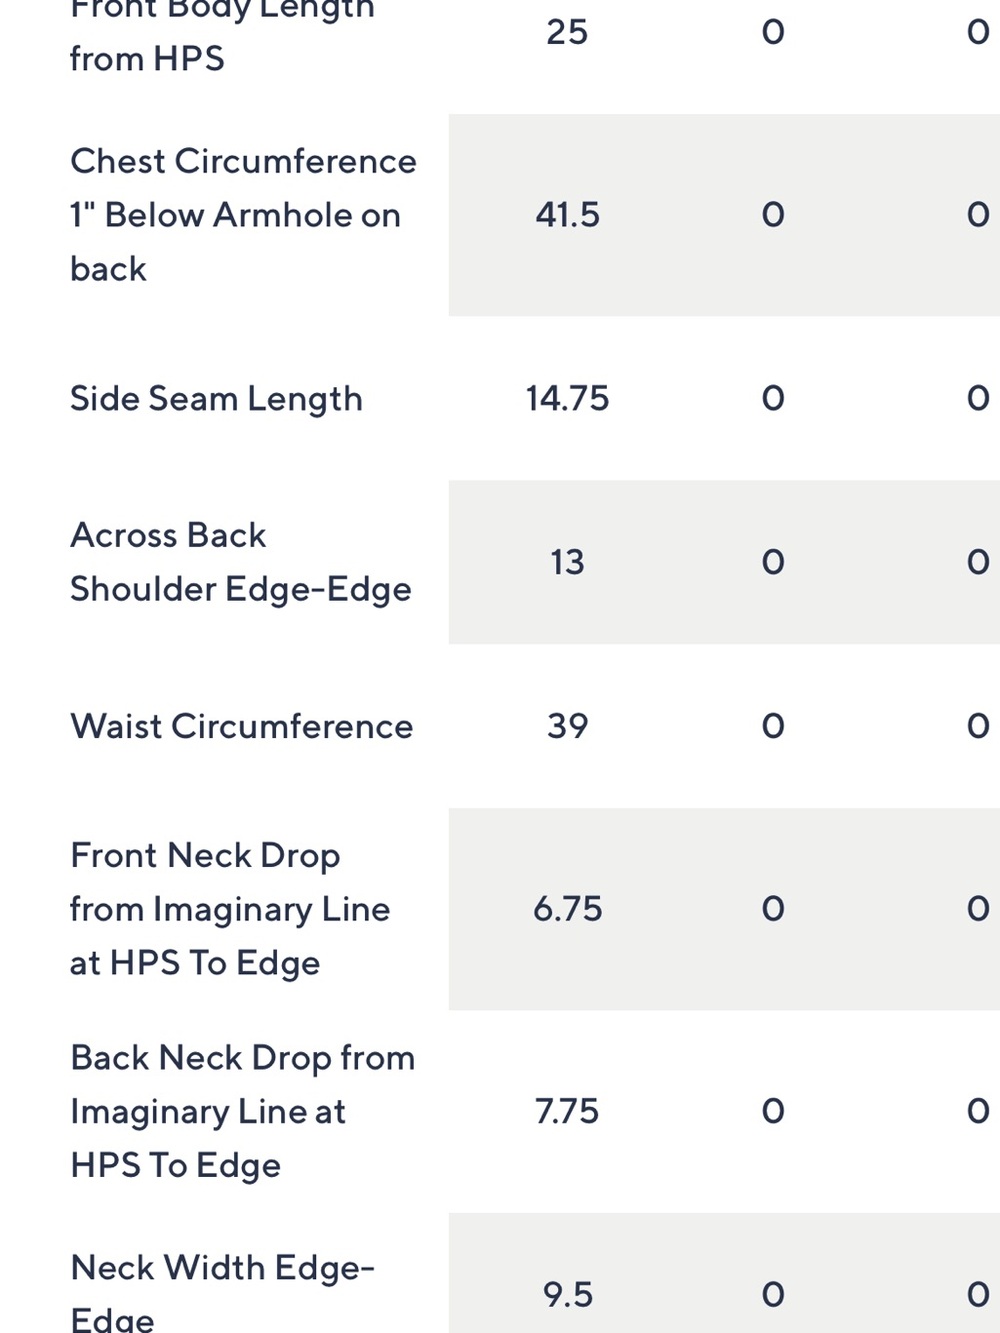Screen dimensions: 1000x1333
Task: Select the Back Neck Drop measurement label
Action: click(242, 1111)
